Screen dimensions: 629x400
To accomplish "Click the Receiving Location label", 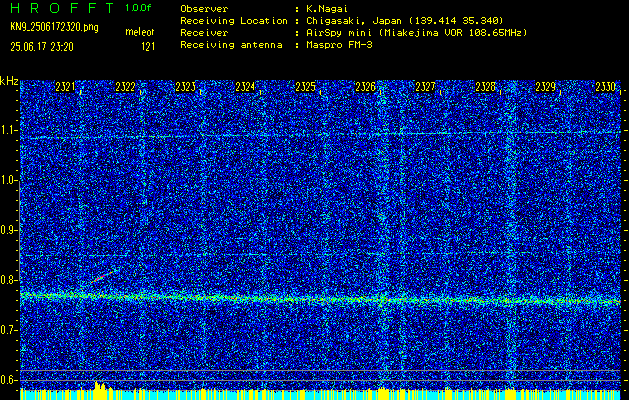I will point(234,21).
